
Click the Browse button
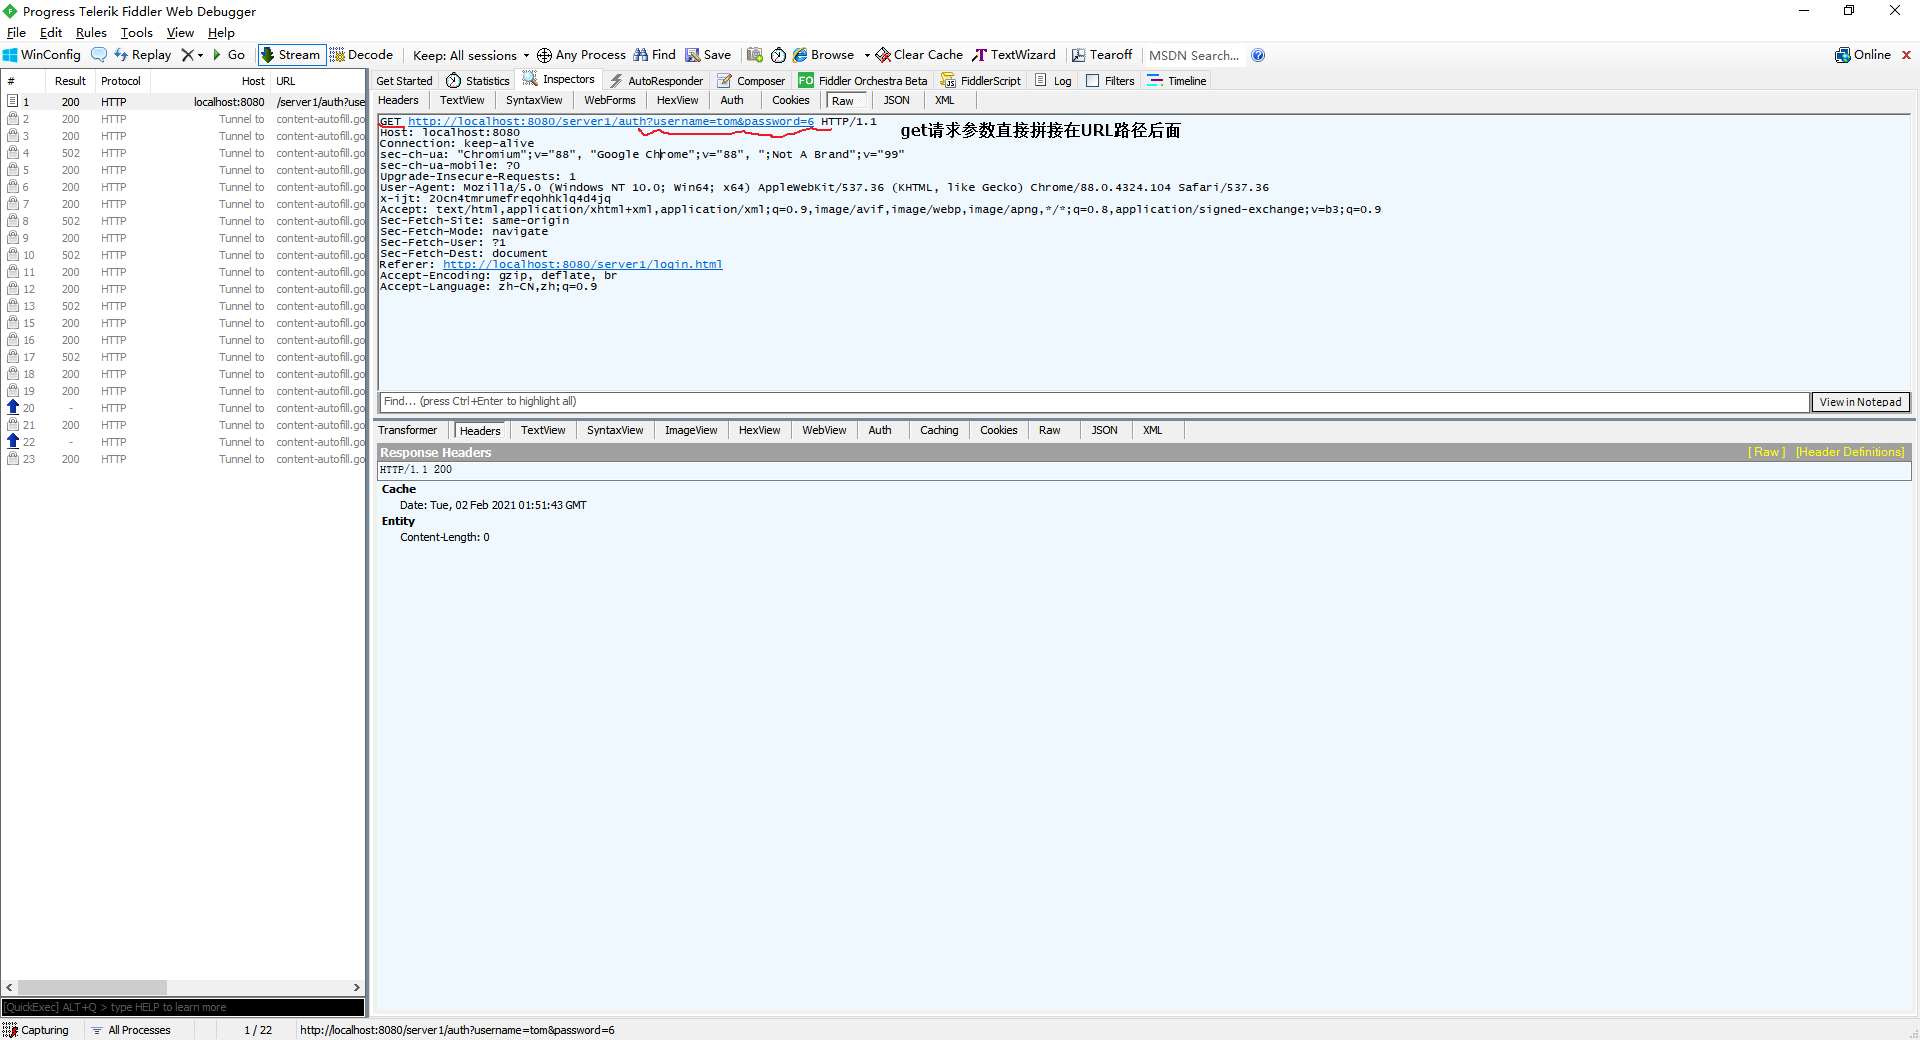[x=824, y=55]
